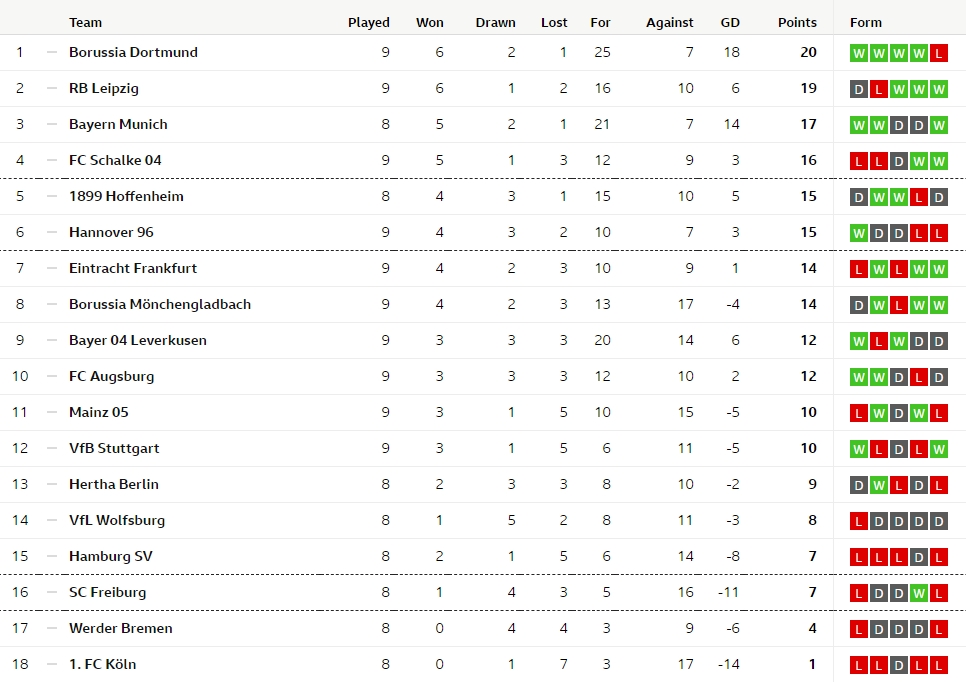Click Hertha Berlin's green W form badge

coord(878,485)
